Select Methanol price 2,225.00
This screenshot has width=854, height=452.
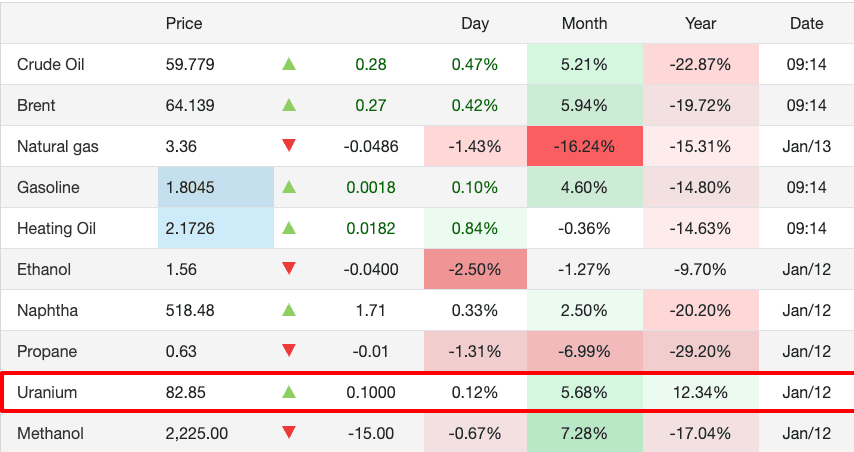(197, 433)
